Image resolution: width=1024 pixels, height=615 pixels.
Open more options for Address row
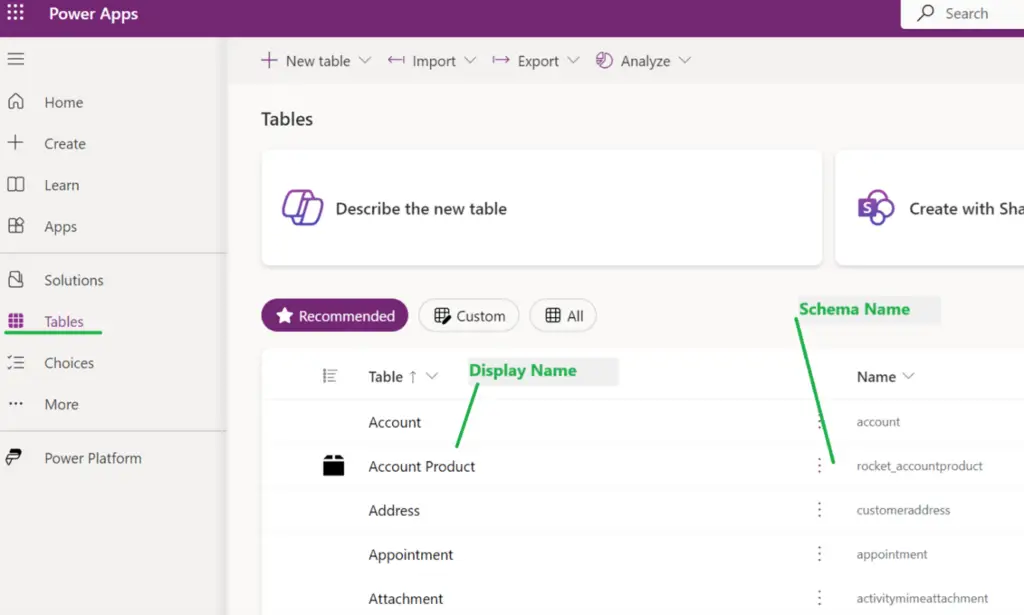click(820, 510)
